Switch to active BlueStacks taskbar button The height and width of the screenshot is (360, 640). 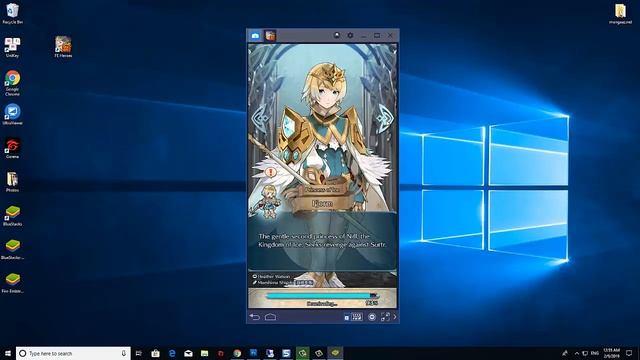(x=335, y=353)
